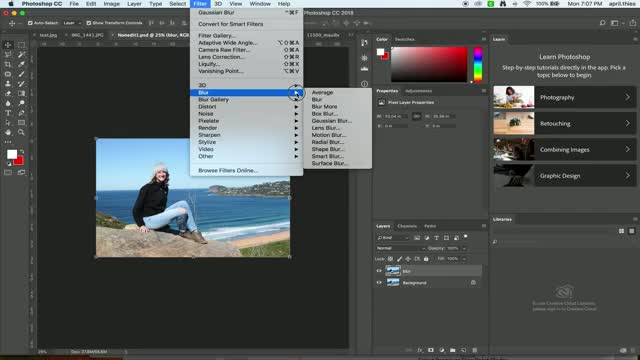Choose Motion Blur... filter
The image size is (640, 360).
329,135
